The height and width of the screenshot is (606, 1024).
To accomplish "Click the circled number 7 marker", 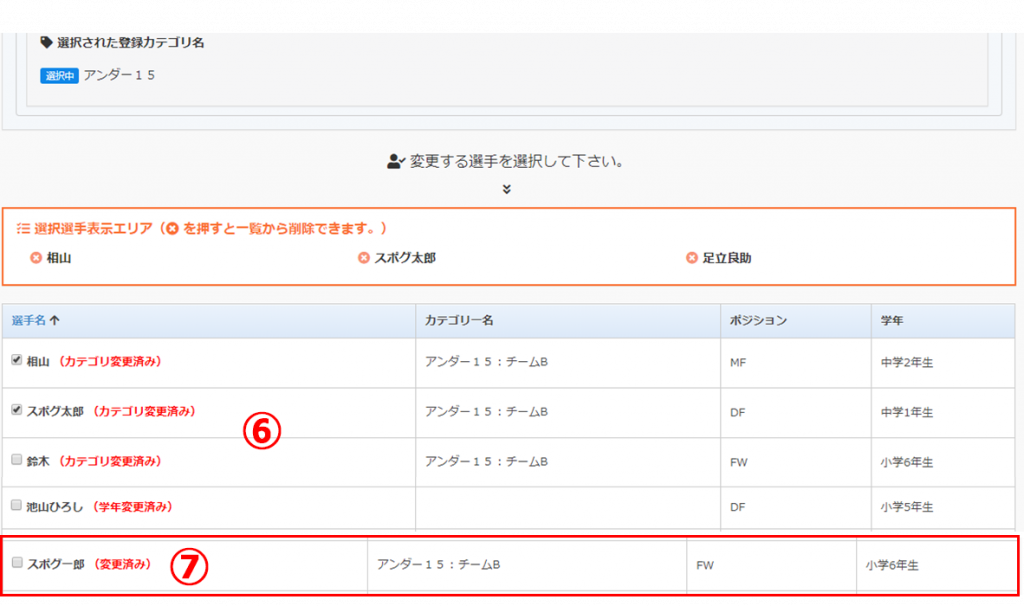I will 189,566.
